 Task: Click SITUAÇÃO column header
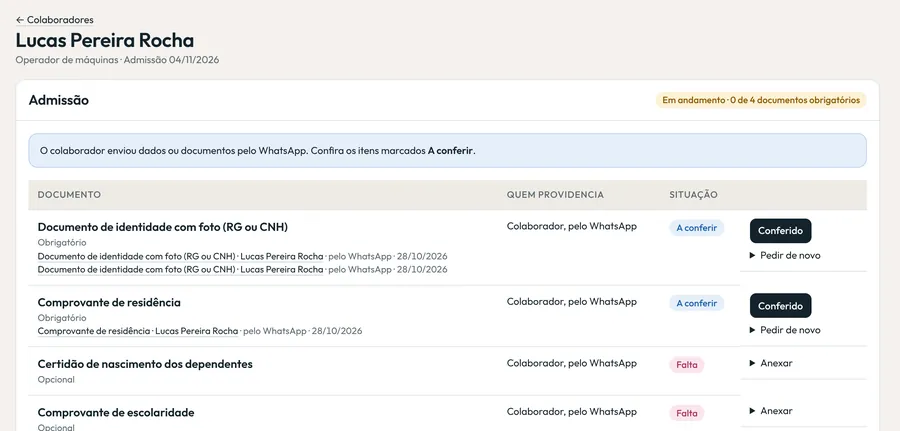[693, 195]
